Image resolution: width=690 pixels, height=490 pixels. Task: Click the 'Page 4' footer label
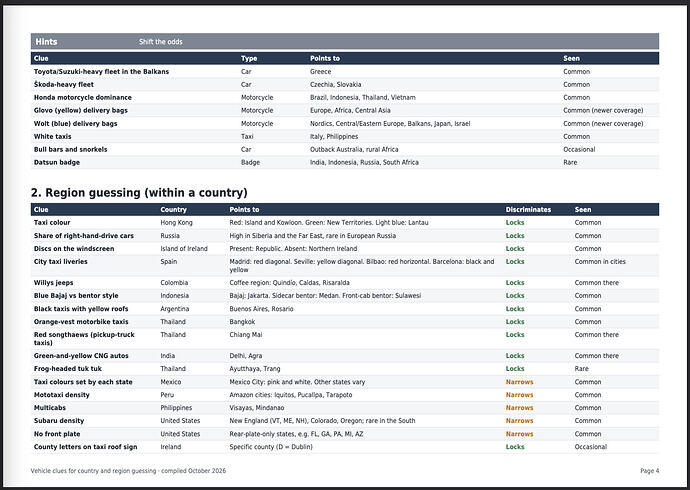pos(650,471)
